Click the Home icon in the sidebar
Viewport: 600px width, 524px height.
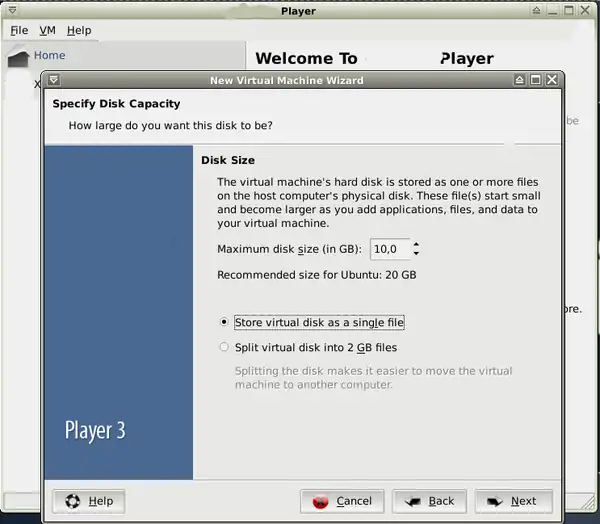pos(18,58)
